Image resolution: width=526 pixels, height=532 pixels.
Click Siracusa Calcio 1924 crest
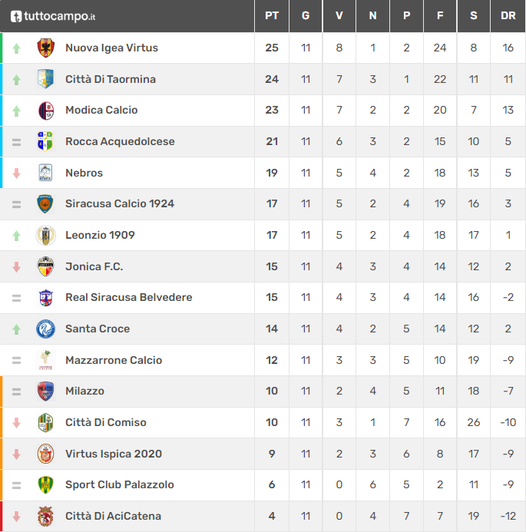[x=45, y=204]
